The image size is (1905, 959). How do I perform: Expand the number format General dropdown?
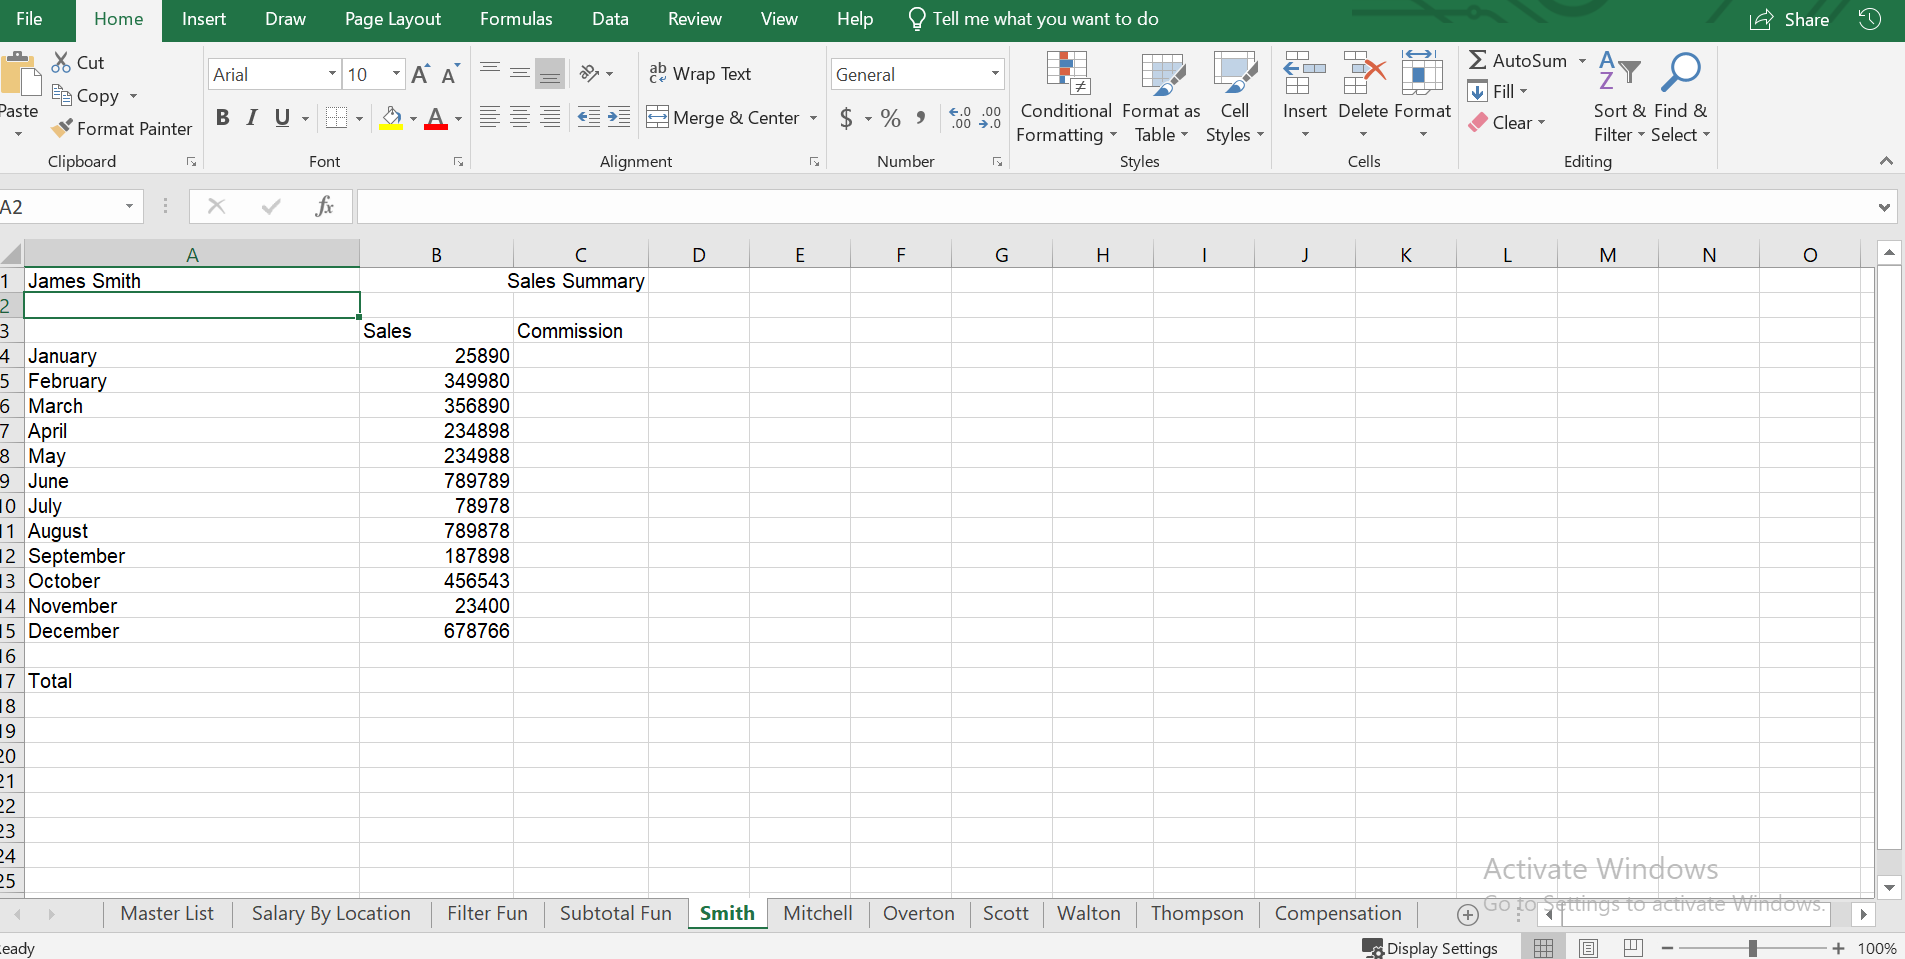pyautogui.click(x=995, y=74)
